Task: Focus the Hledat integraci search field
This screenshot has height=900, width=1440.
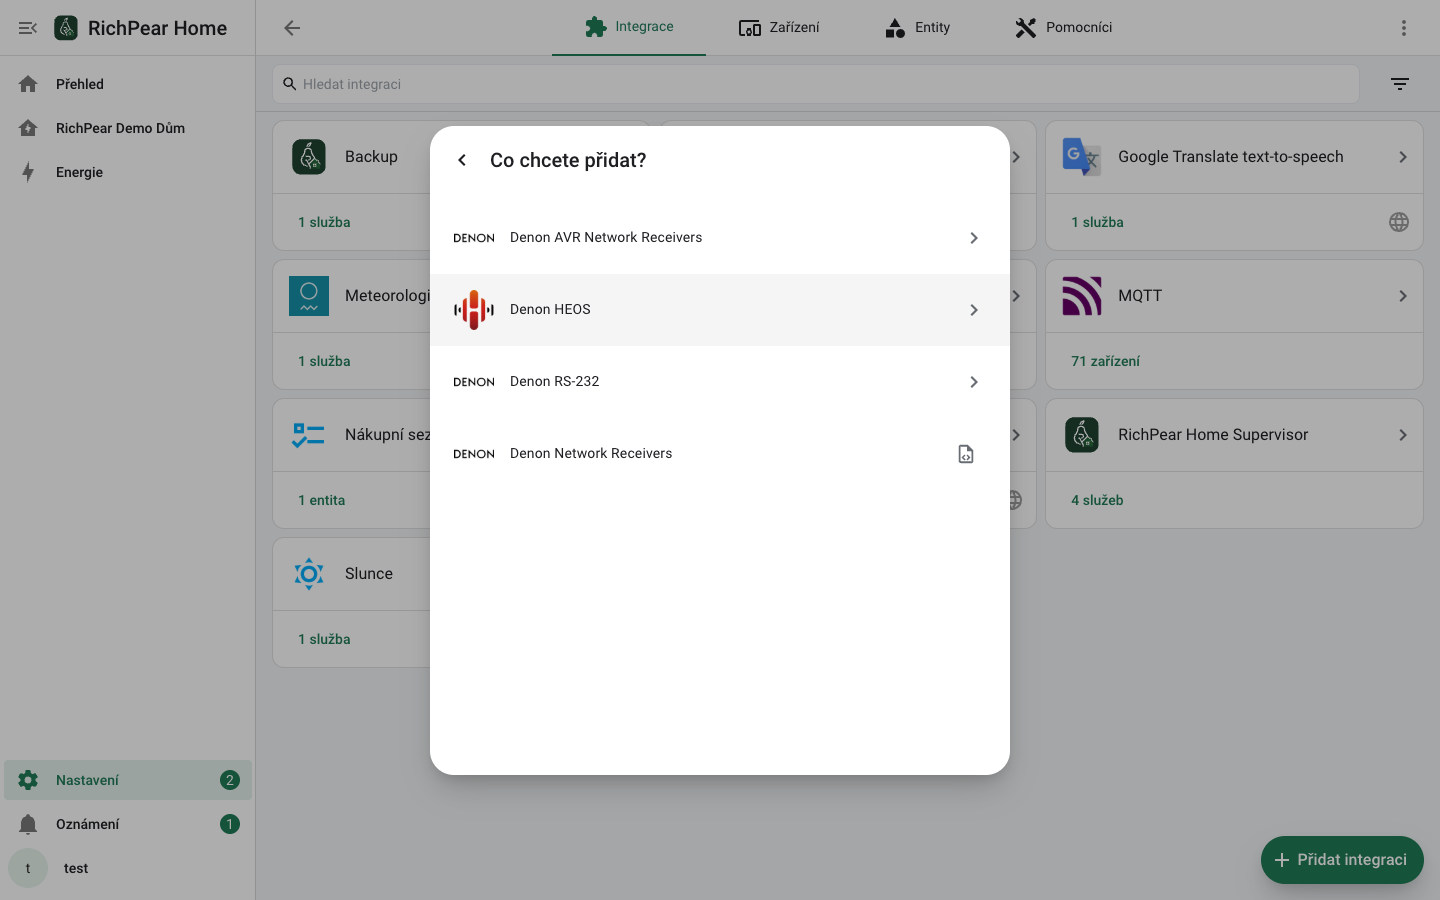Action: pos(816,84)
